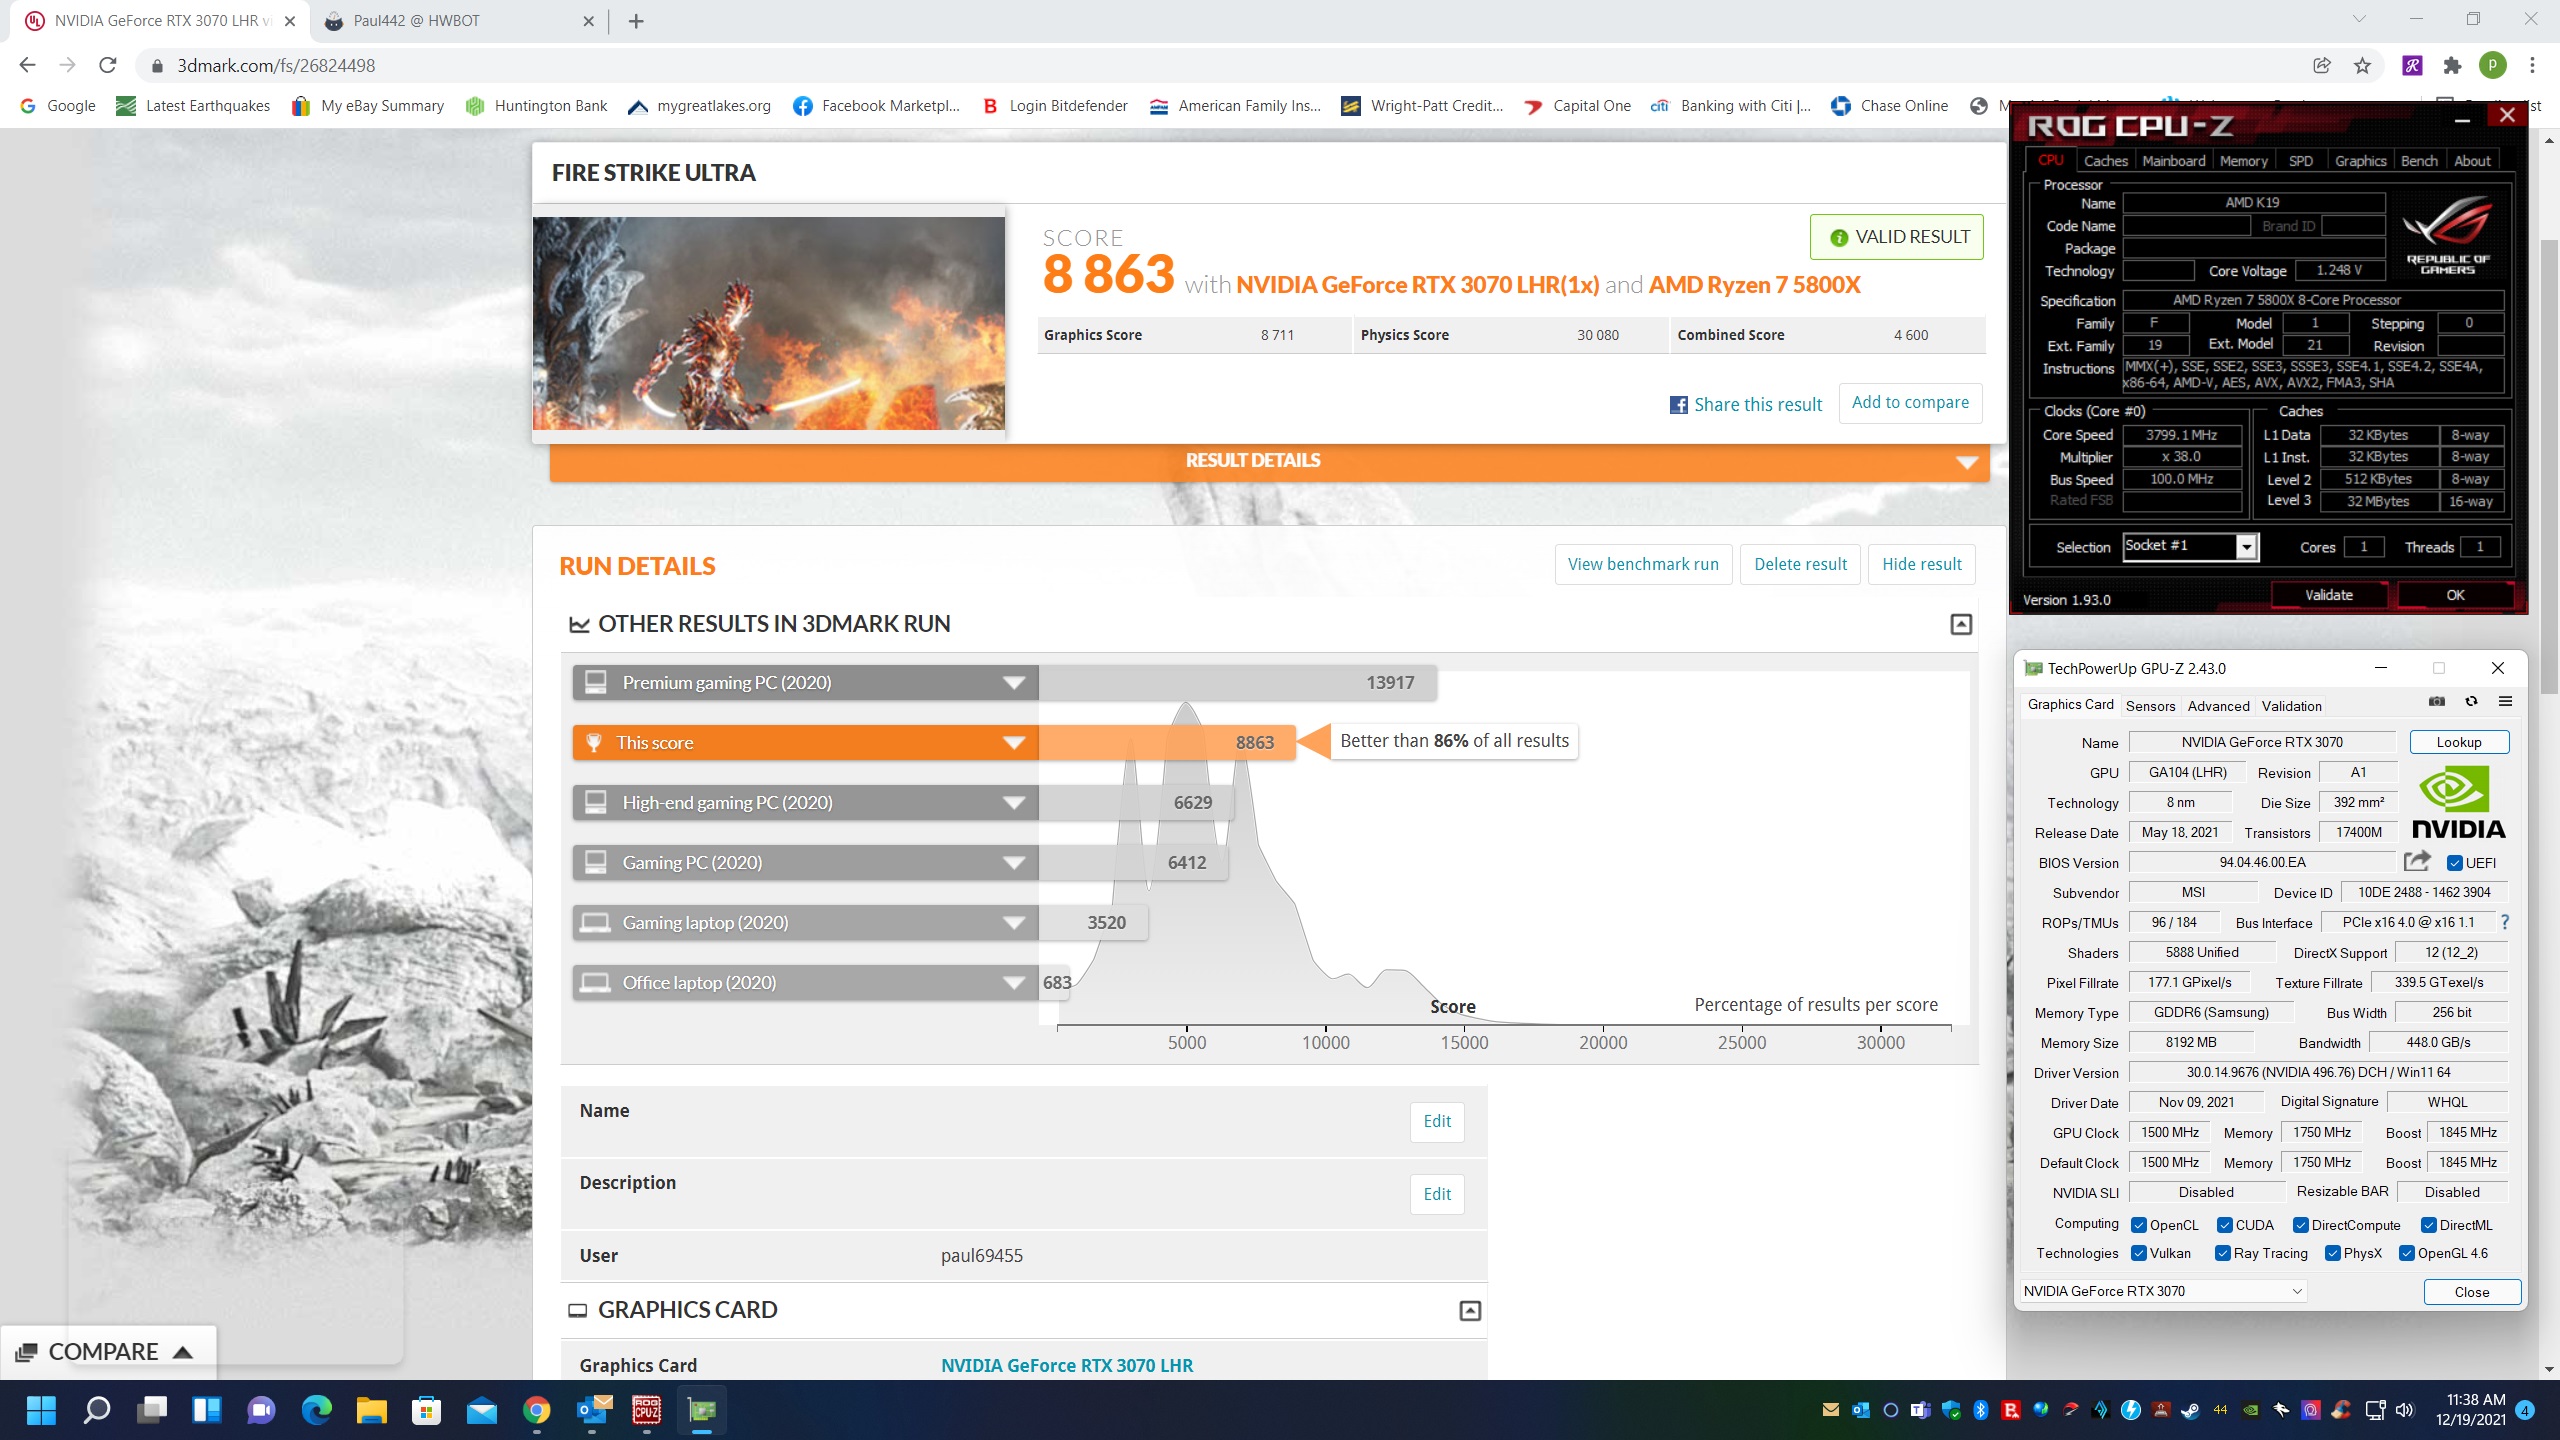Expand the Gaming laptop (2020) row

point(1014,923)
